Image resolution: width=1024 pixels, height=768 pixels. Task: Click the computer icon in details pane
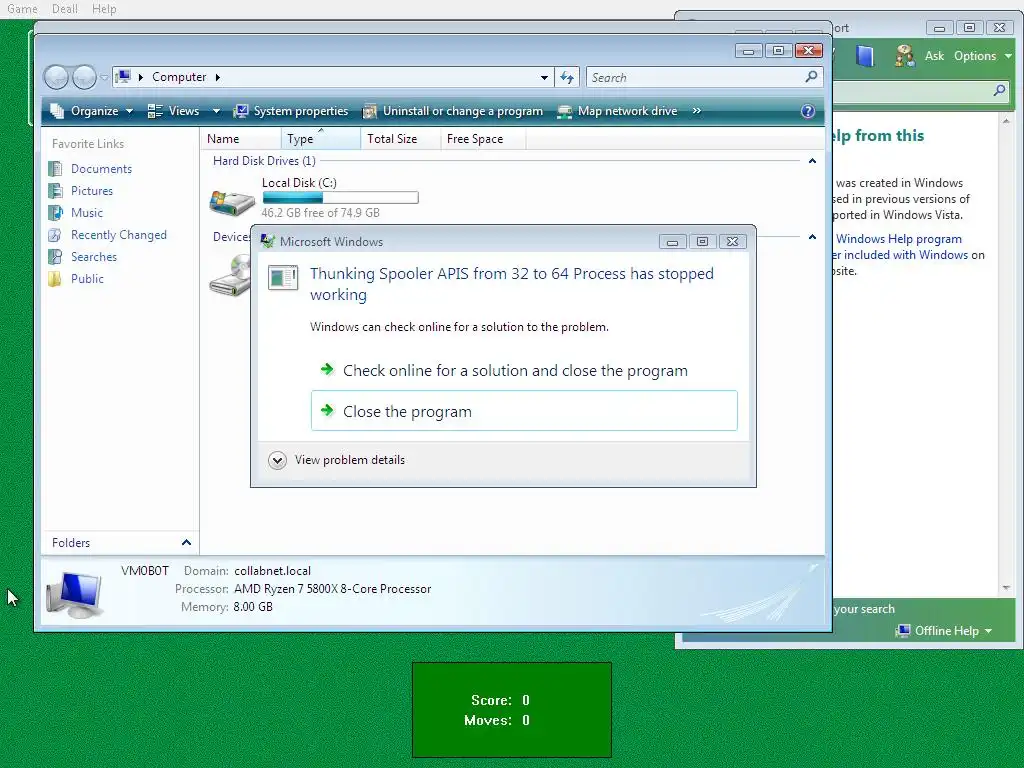[74, 594]
